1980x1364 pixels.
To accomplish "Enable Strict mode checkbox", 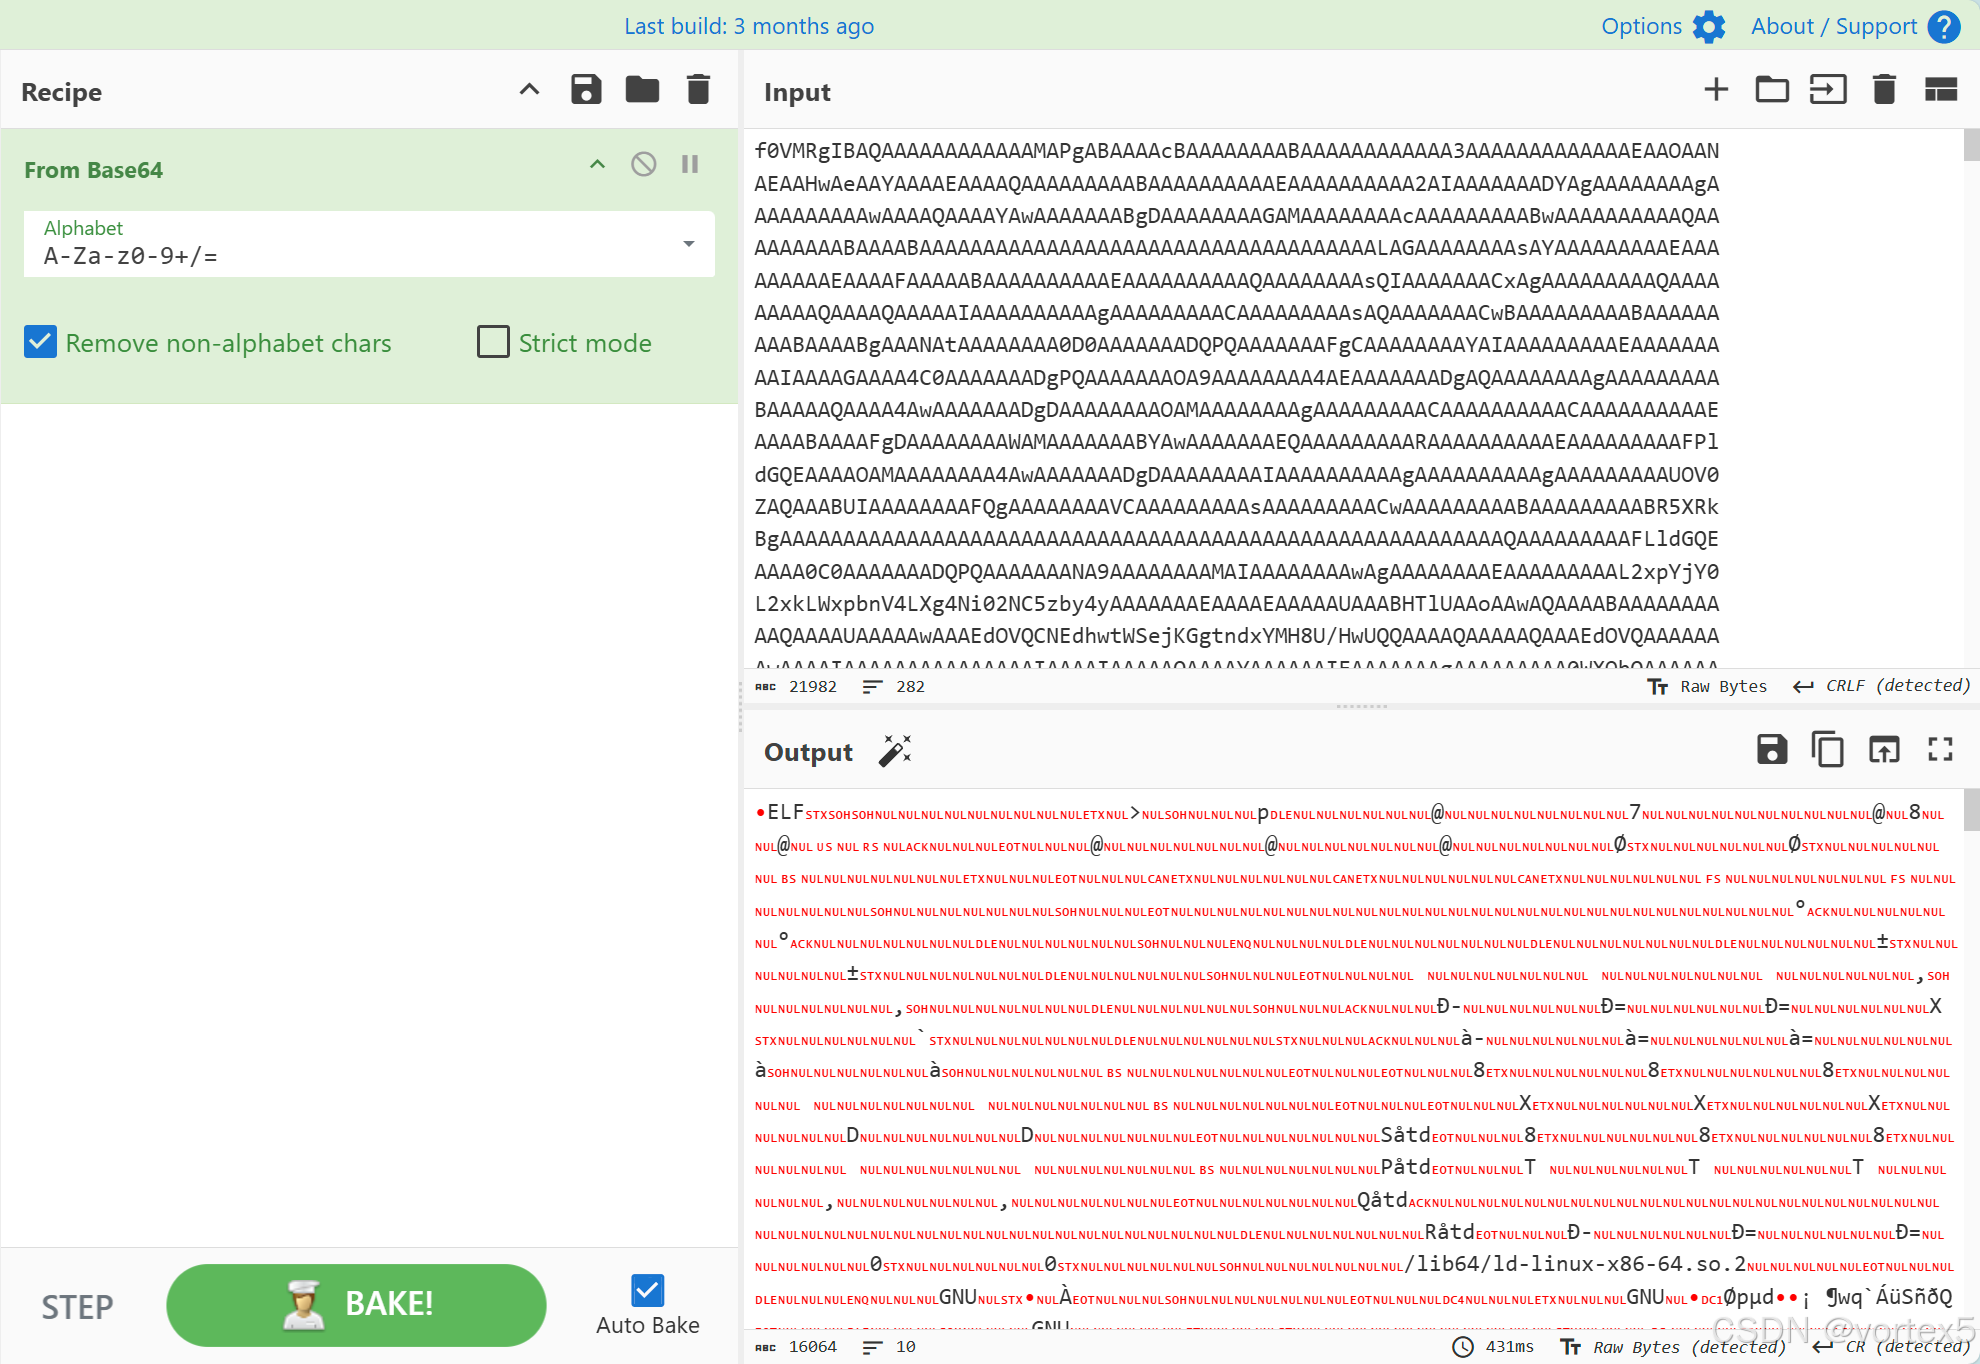I will click(x=493, y=342).
